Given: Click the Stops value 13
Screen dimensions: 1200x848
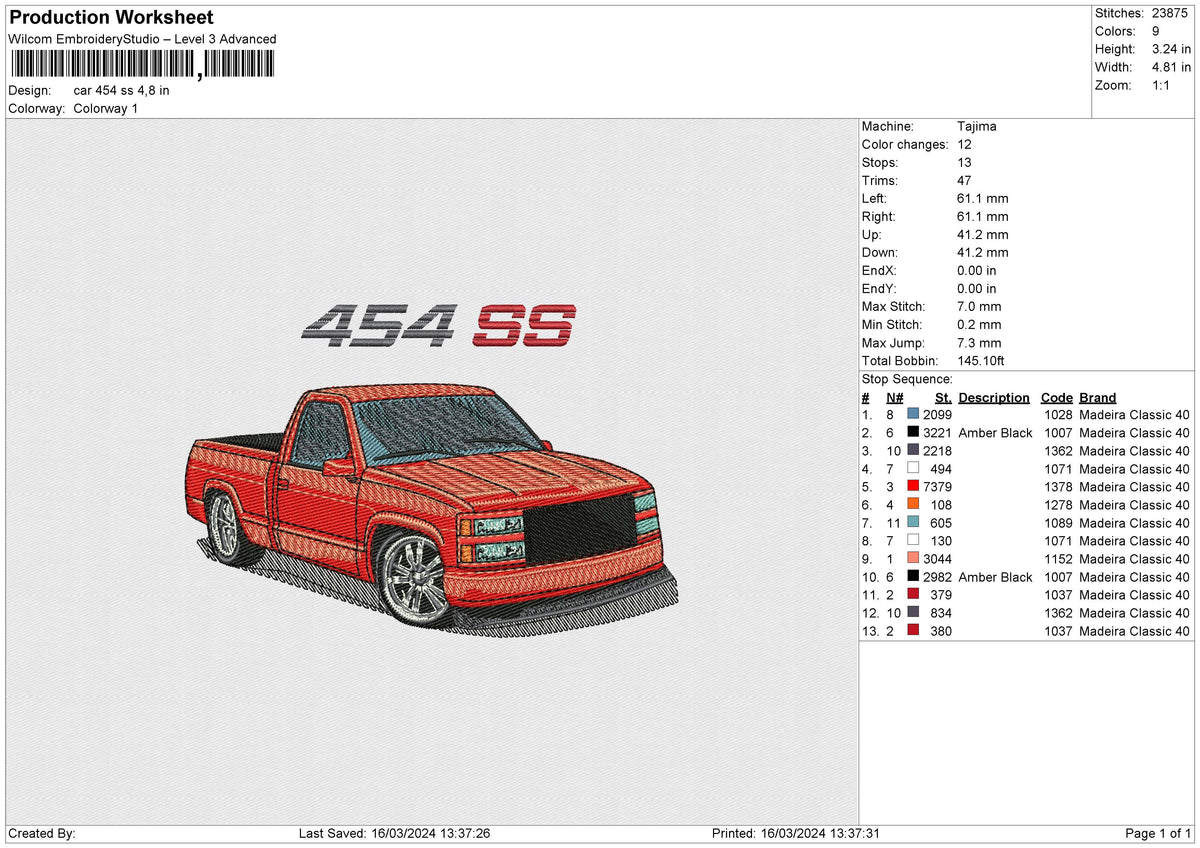Looking at the screenshot, I should coord(965,162).
